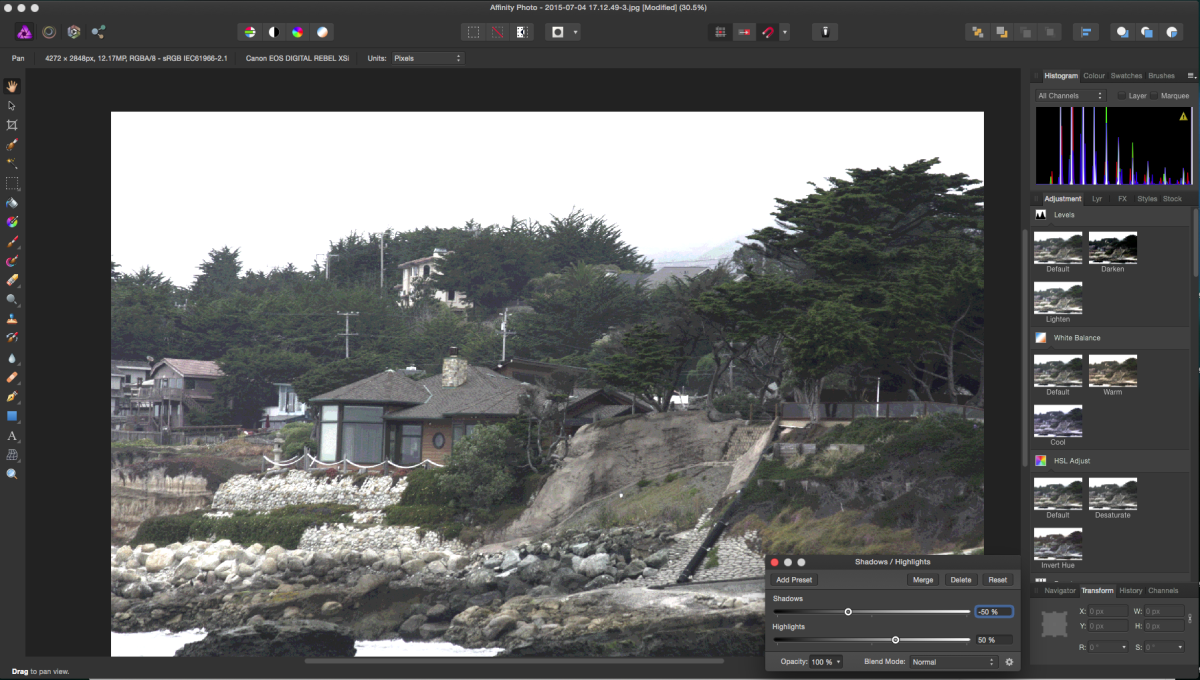Click the Merge button

point(922,580)
